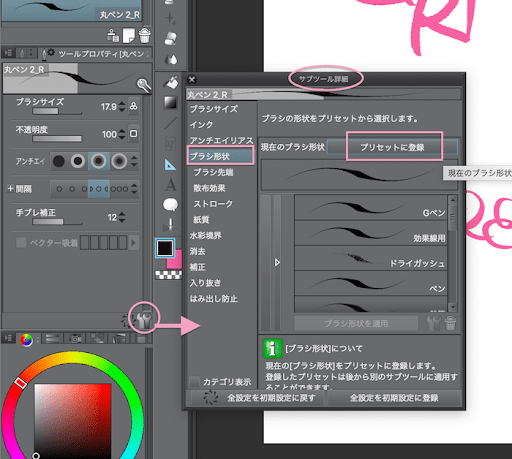Click プリセットに登録 button
The width and height of the screenshot is (512, 459).
(x=393, y=147)
